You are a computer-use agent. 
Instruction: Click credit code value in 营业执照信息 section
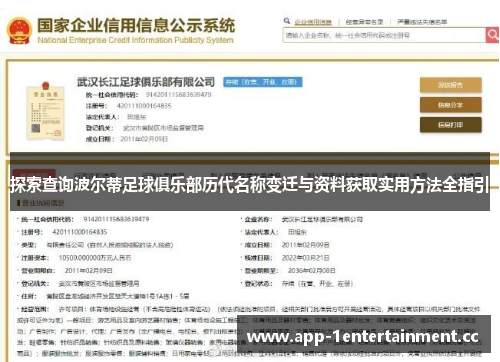coord(116,219)
